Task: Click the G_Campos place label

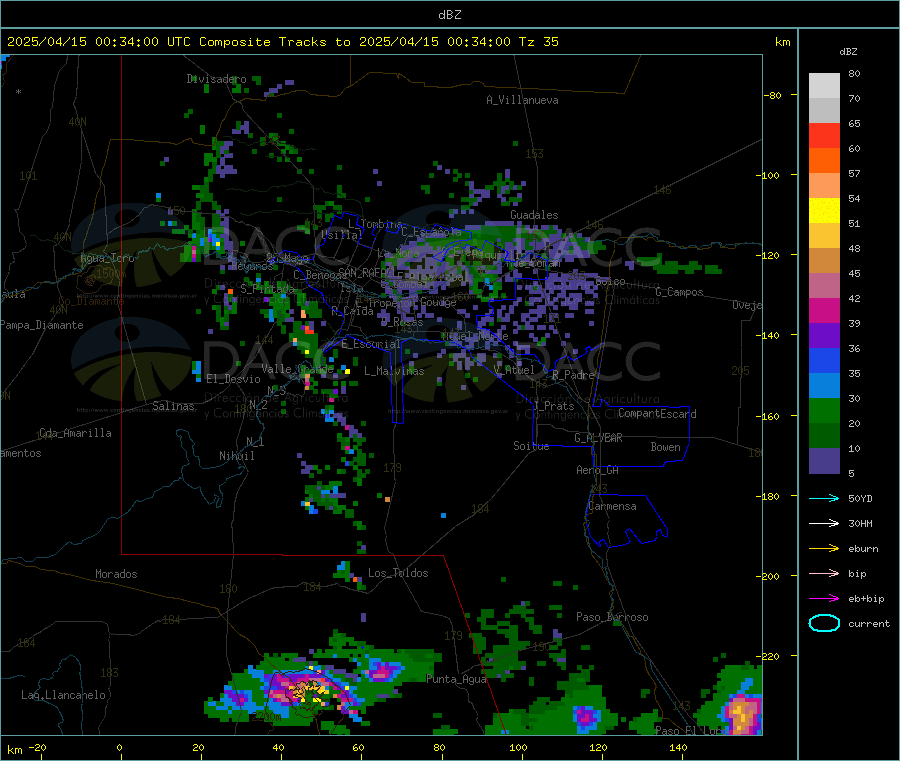Action: (679, 292)
